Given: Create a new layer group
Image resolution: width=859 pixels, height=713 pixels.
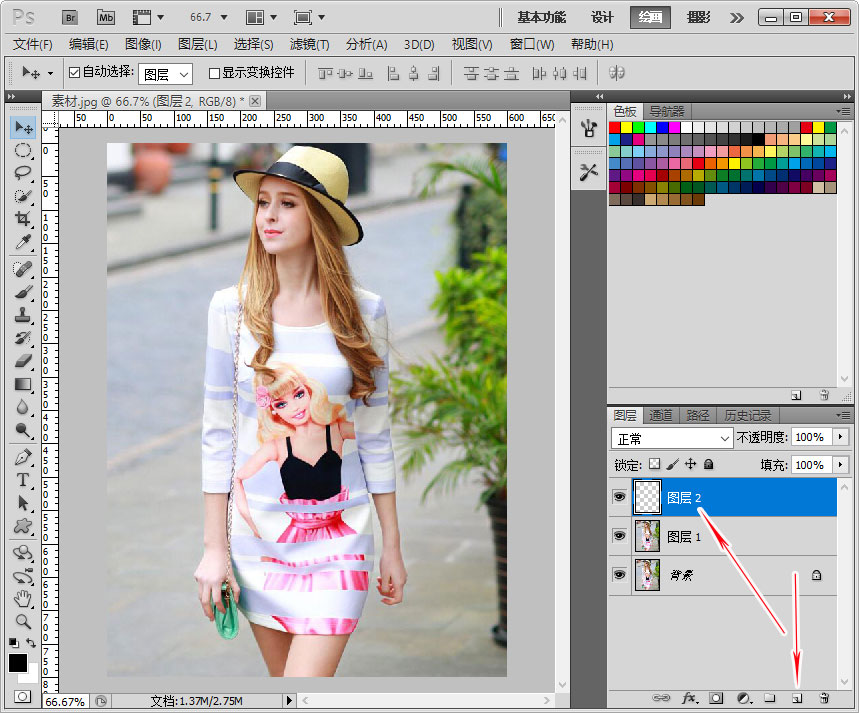Looking at the screenshot, I should pos(770,698).
